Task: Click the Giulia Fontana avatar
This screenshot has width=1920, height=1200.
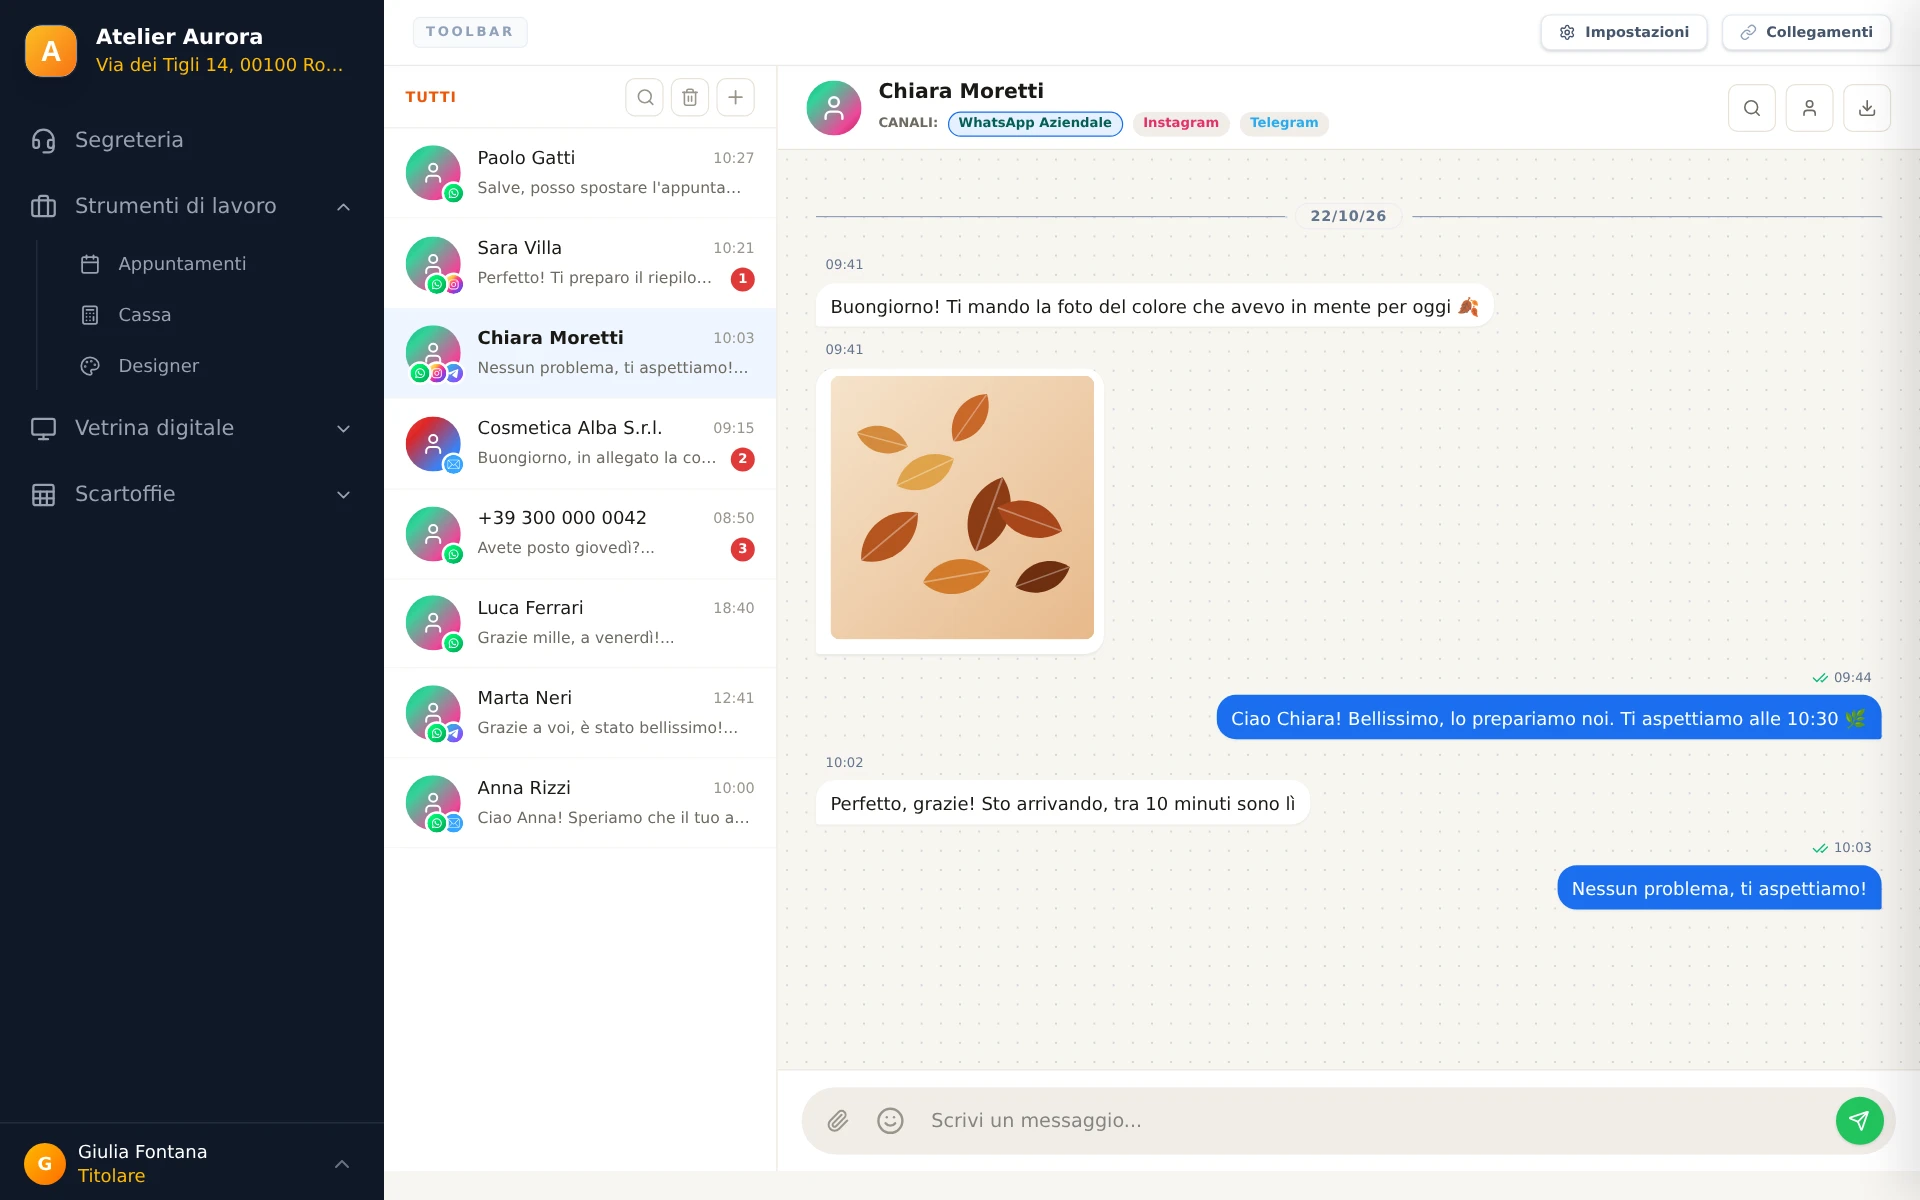Action: pyautogui.click(x=45, y=1163)
